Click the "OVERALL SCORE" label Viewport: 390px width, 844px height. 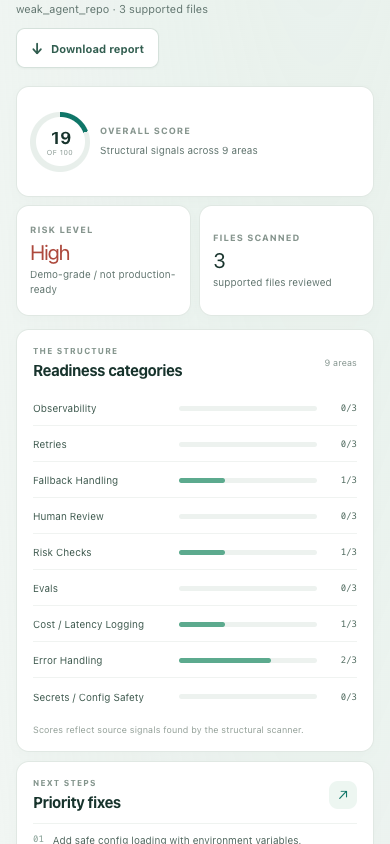(145, 131)
